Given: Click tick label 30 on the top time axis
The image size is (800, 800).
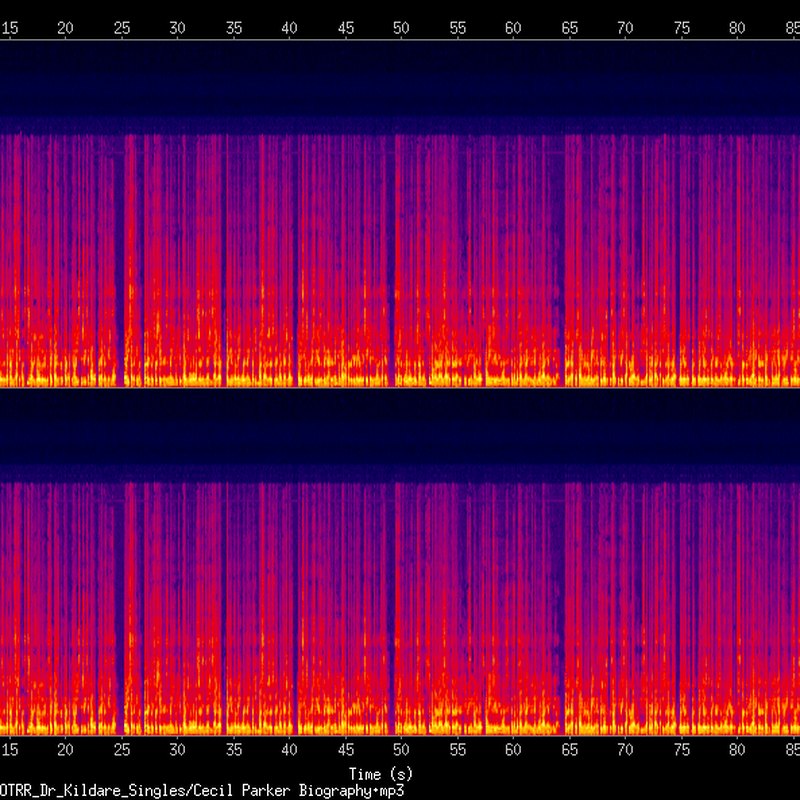Looking at the screenshot, I should pos(177,28).
